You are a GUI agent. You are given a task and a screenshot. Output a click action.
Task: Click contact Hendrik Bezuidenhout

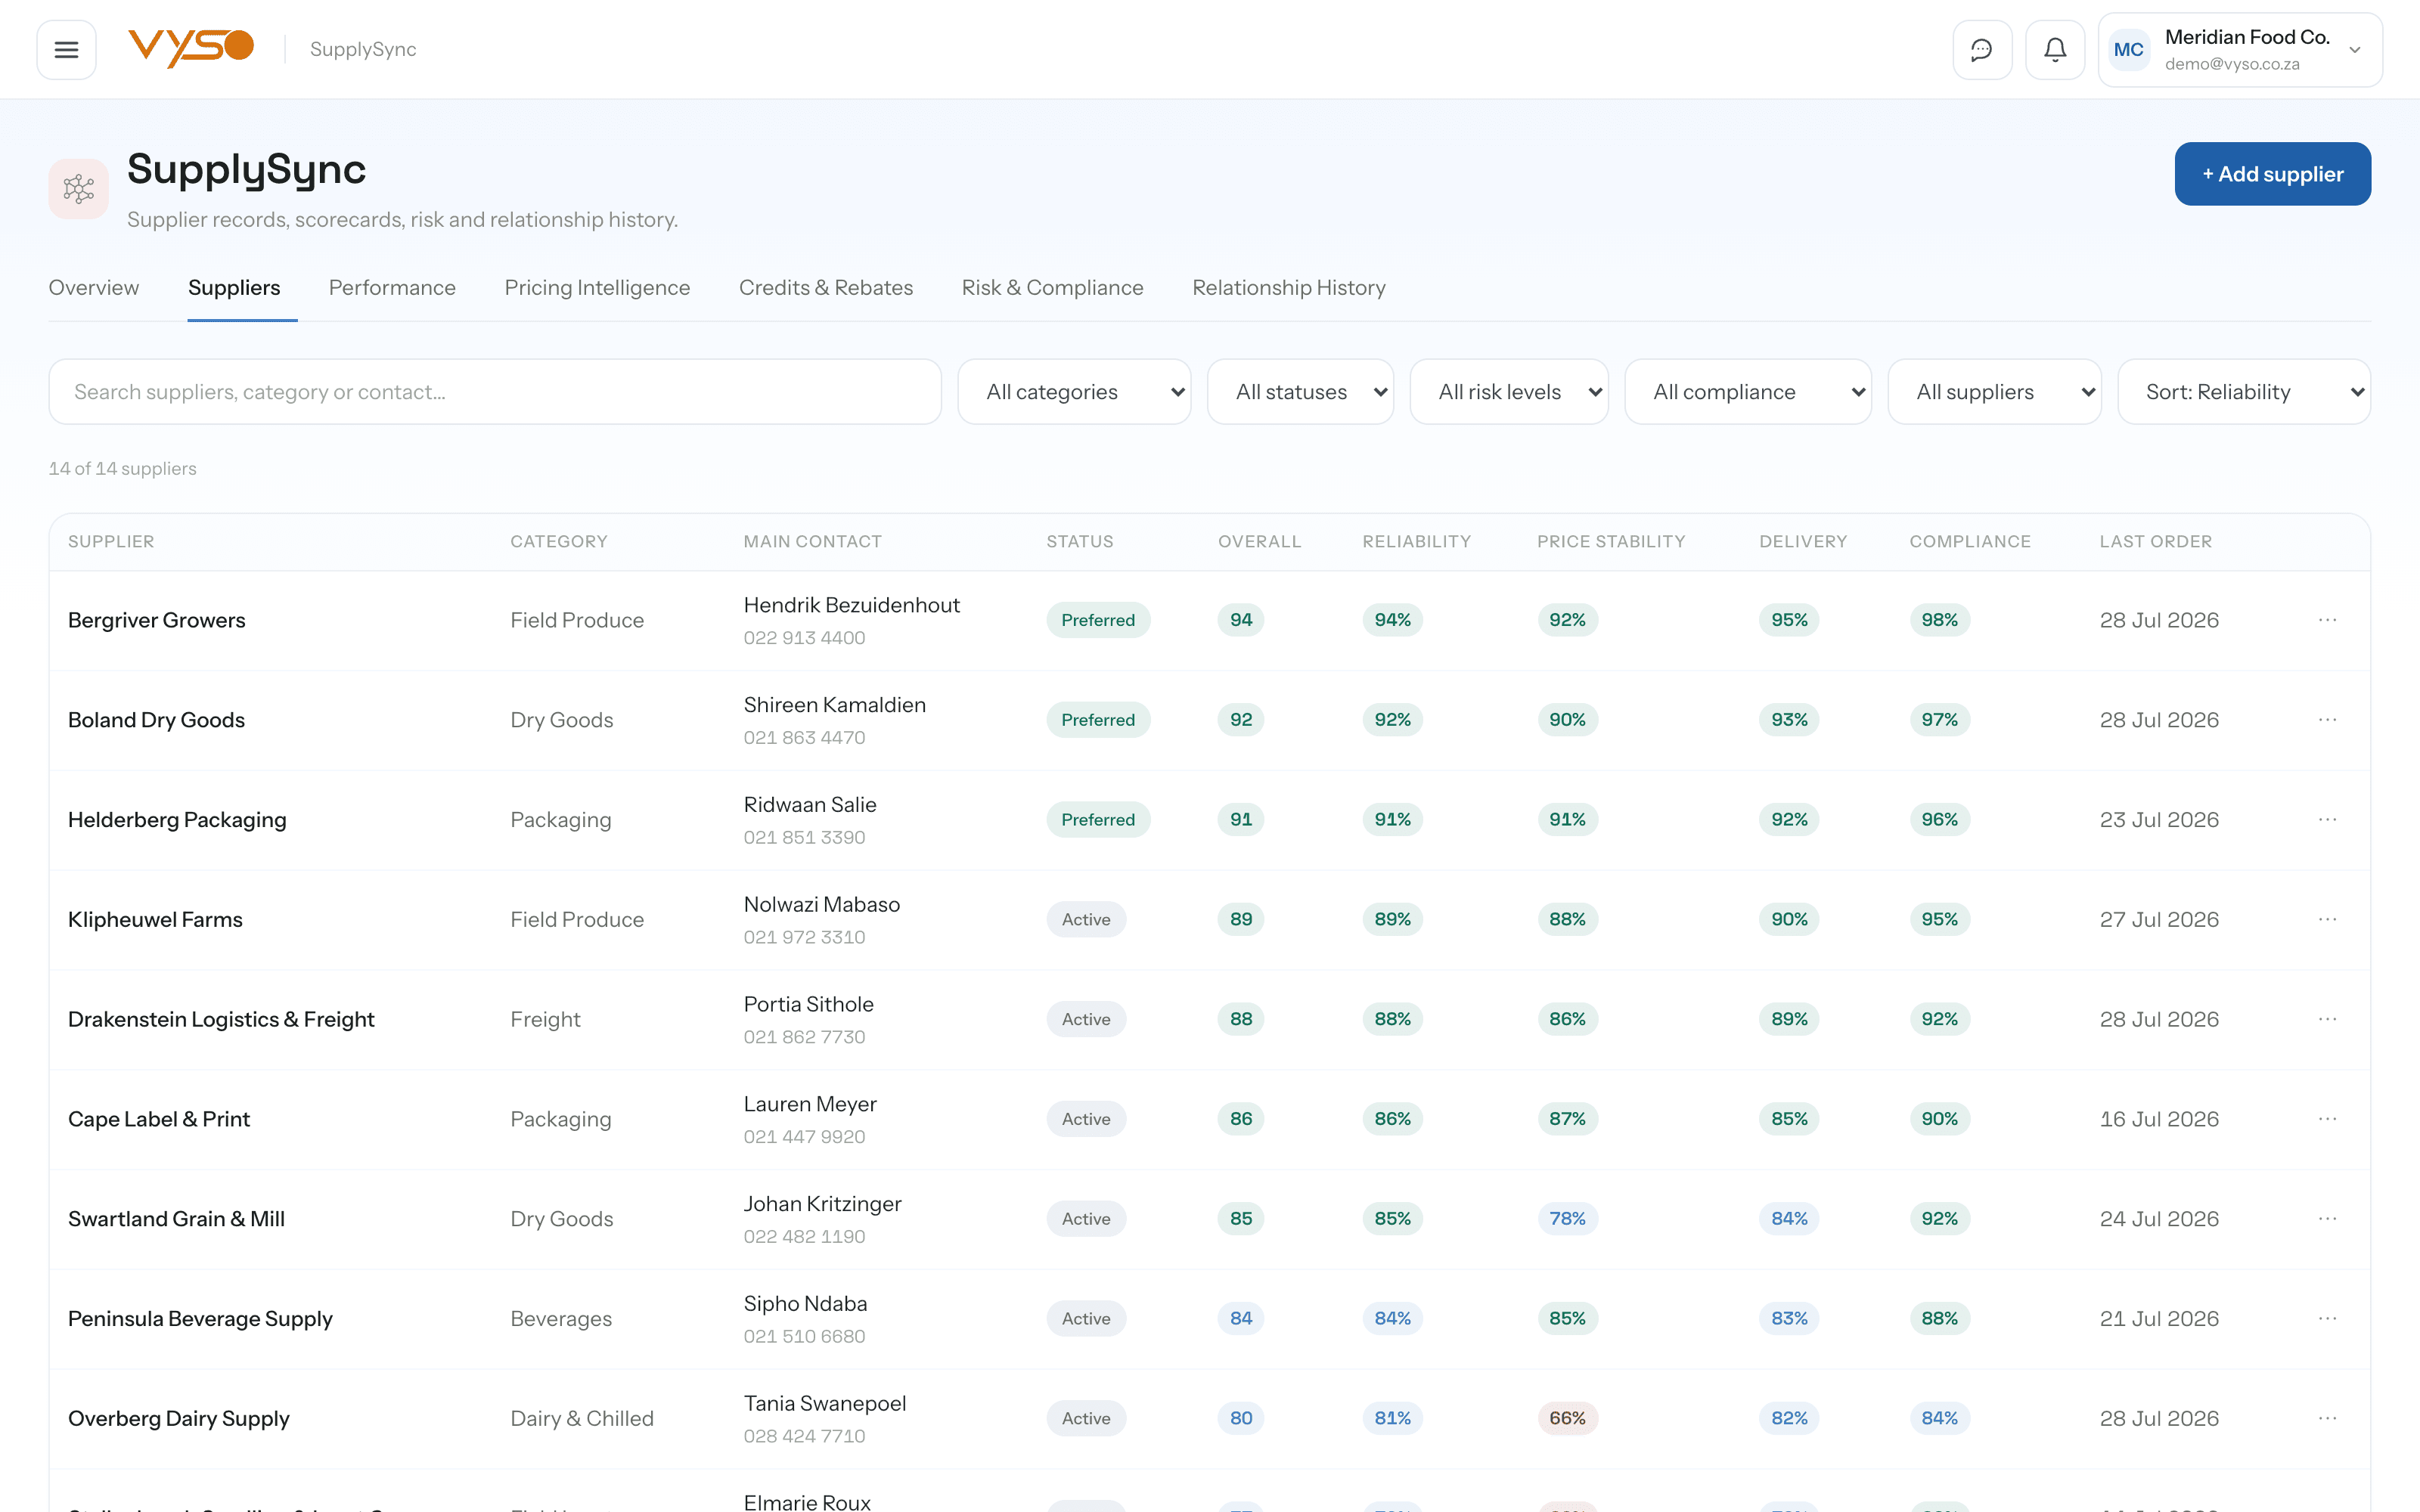pos(851,605)
